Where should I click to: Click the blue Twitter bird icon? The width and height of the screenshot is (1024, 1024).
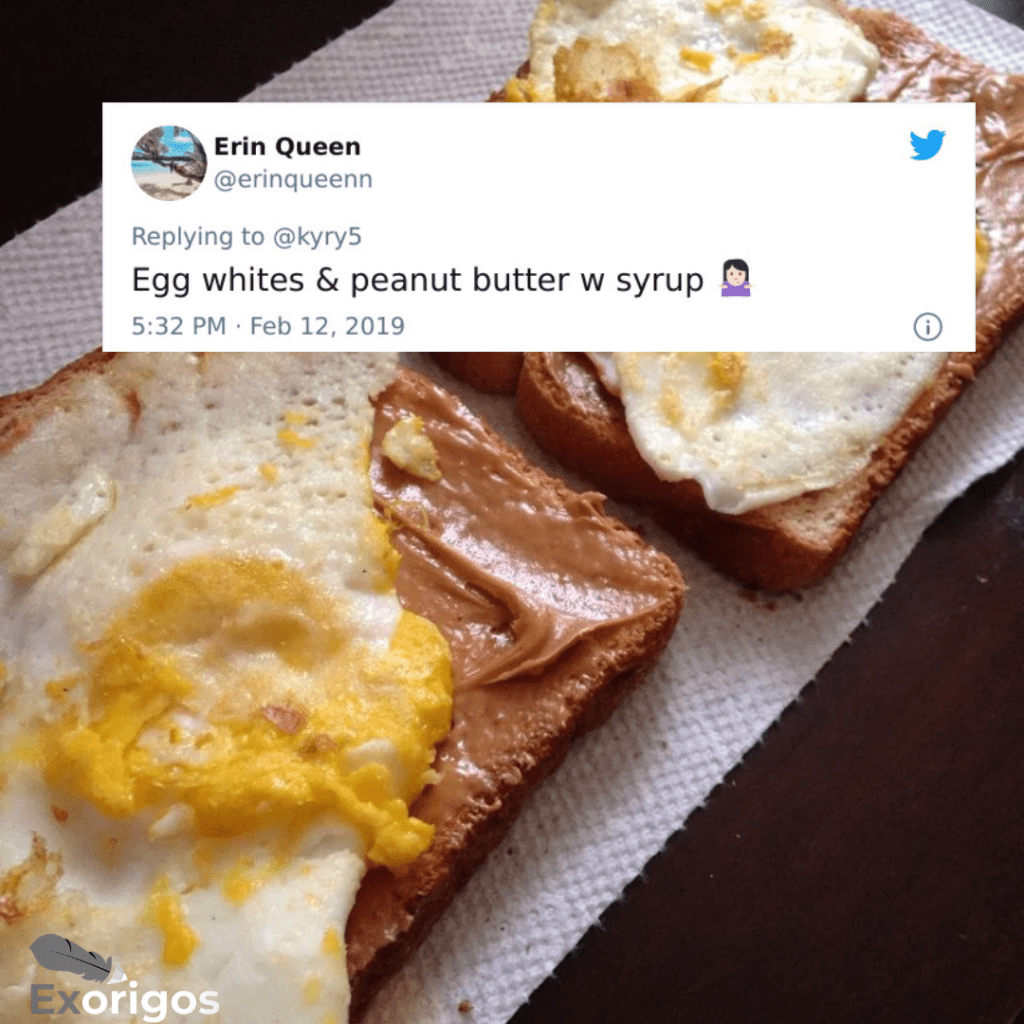927,144
